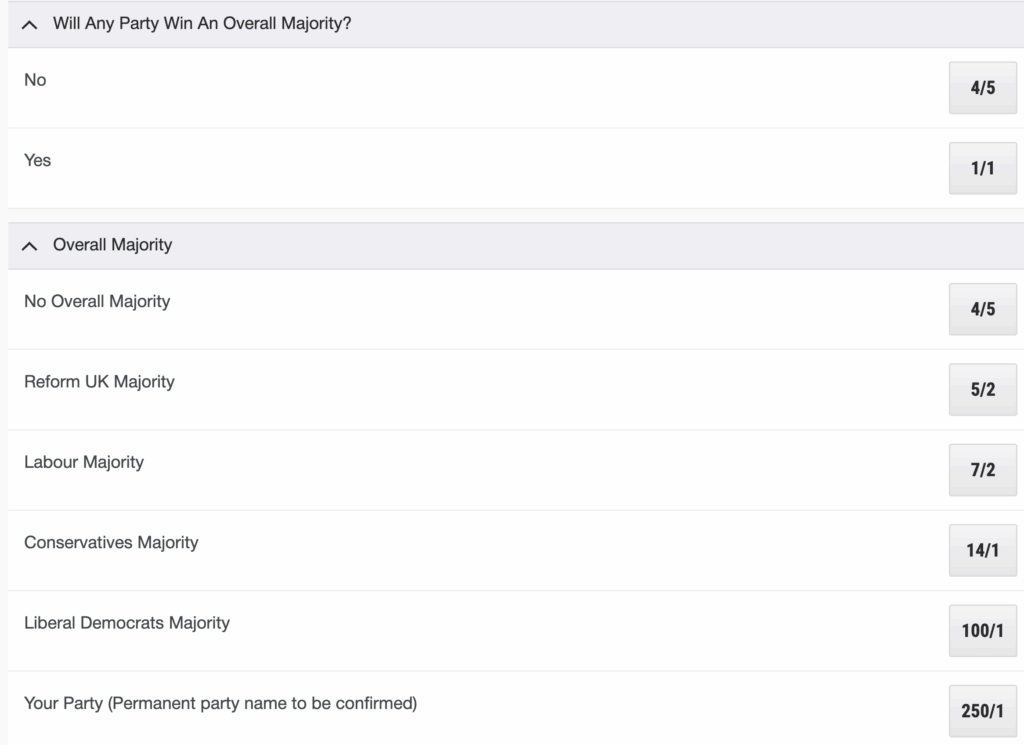Click the 'Labour Majority' row text
Viewport: 1024px width, 745px height.
click(84, 462)
